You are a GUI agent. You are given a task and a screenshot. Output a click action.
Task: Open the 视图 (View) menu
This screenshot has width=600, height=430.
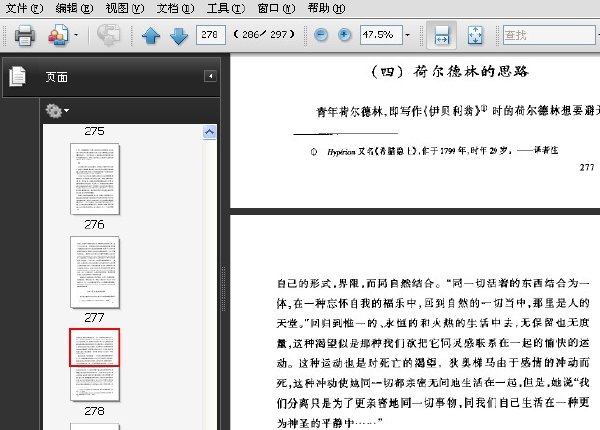point(125,8)
